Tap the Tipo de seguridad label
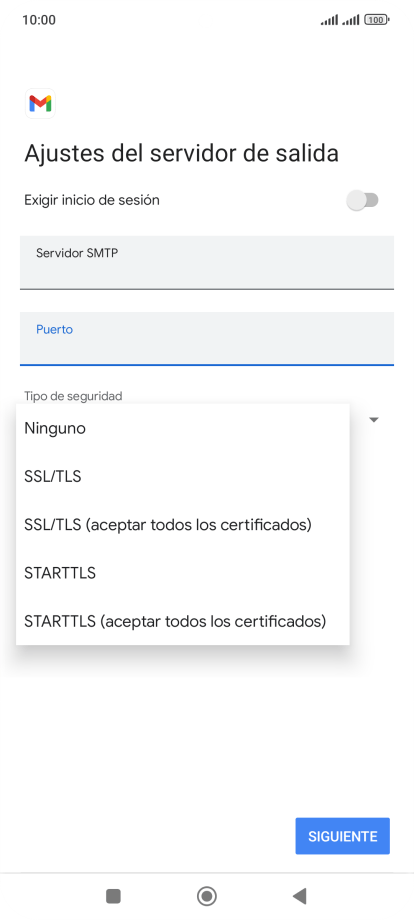The width and height of the screenshot is (414, 920). (73, 396)
